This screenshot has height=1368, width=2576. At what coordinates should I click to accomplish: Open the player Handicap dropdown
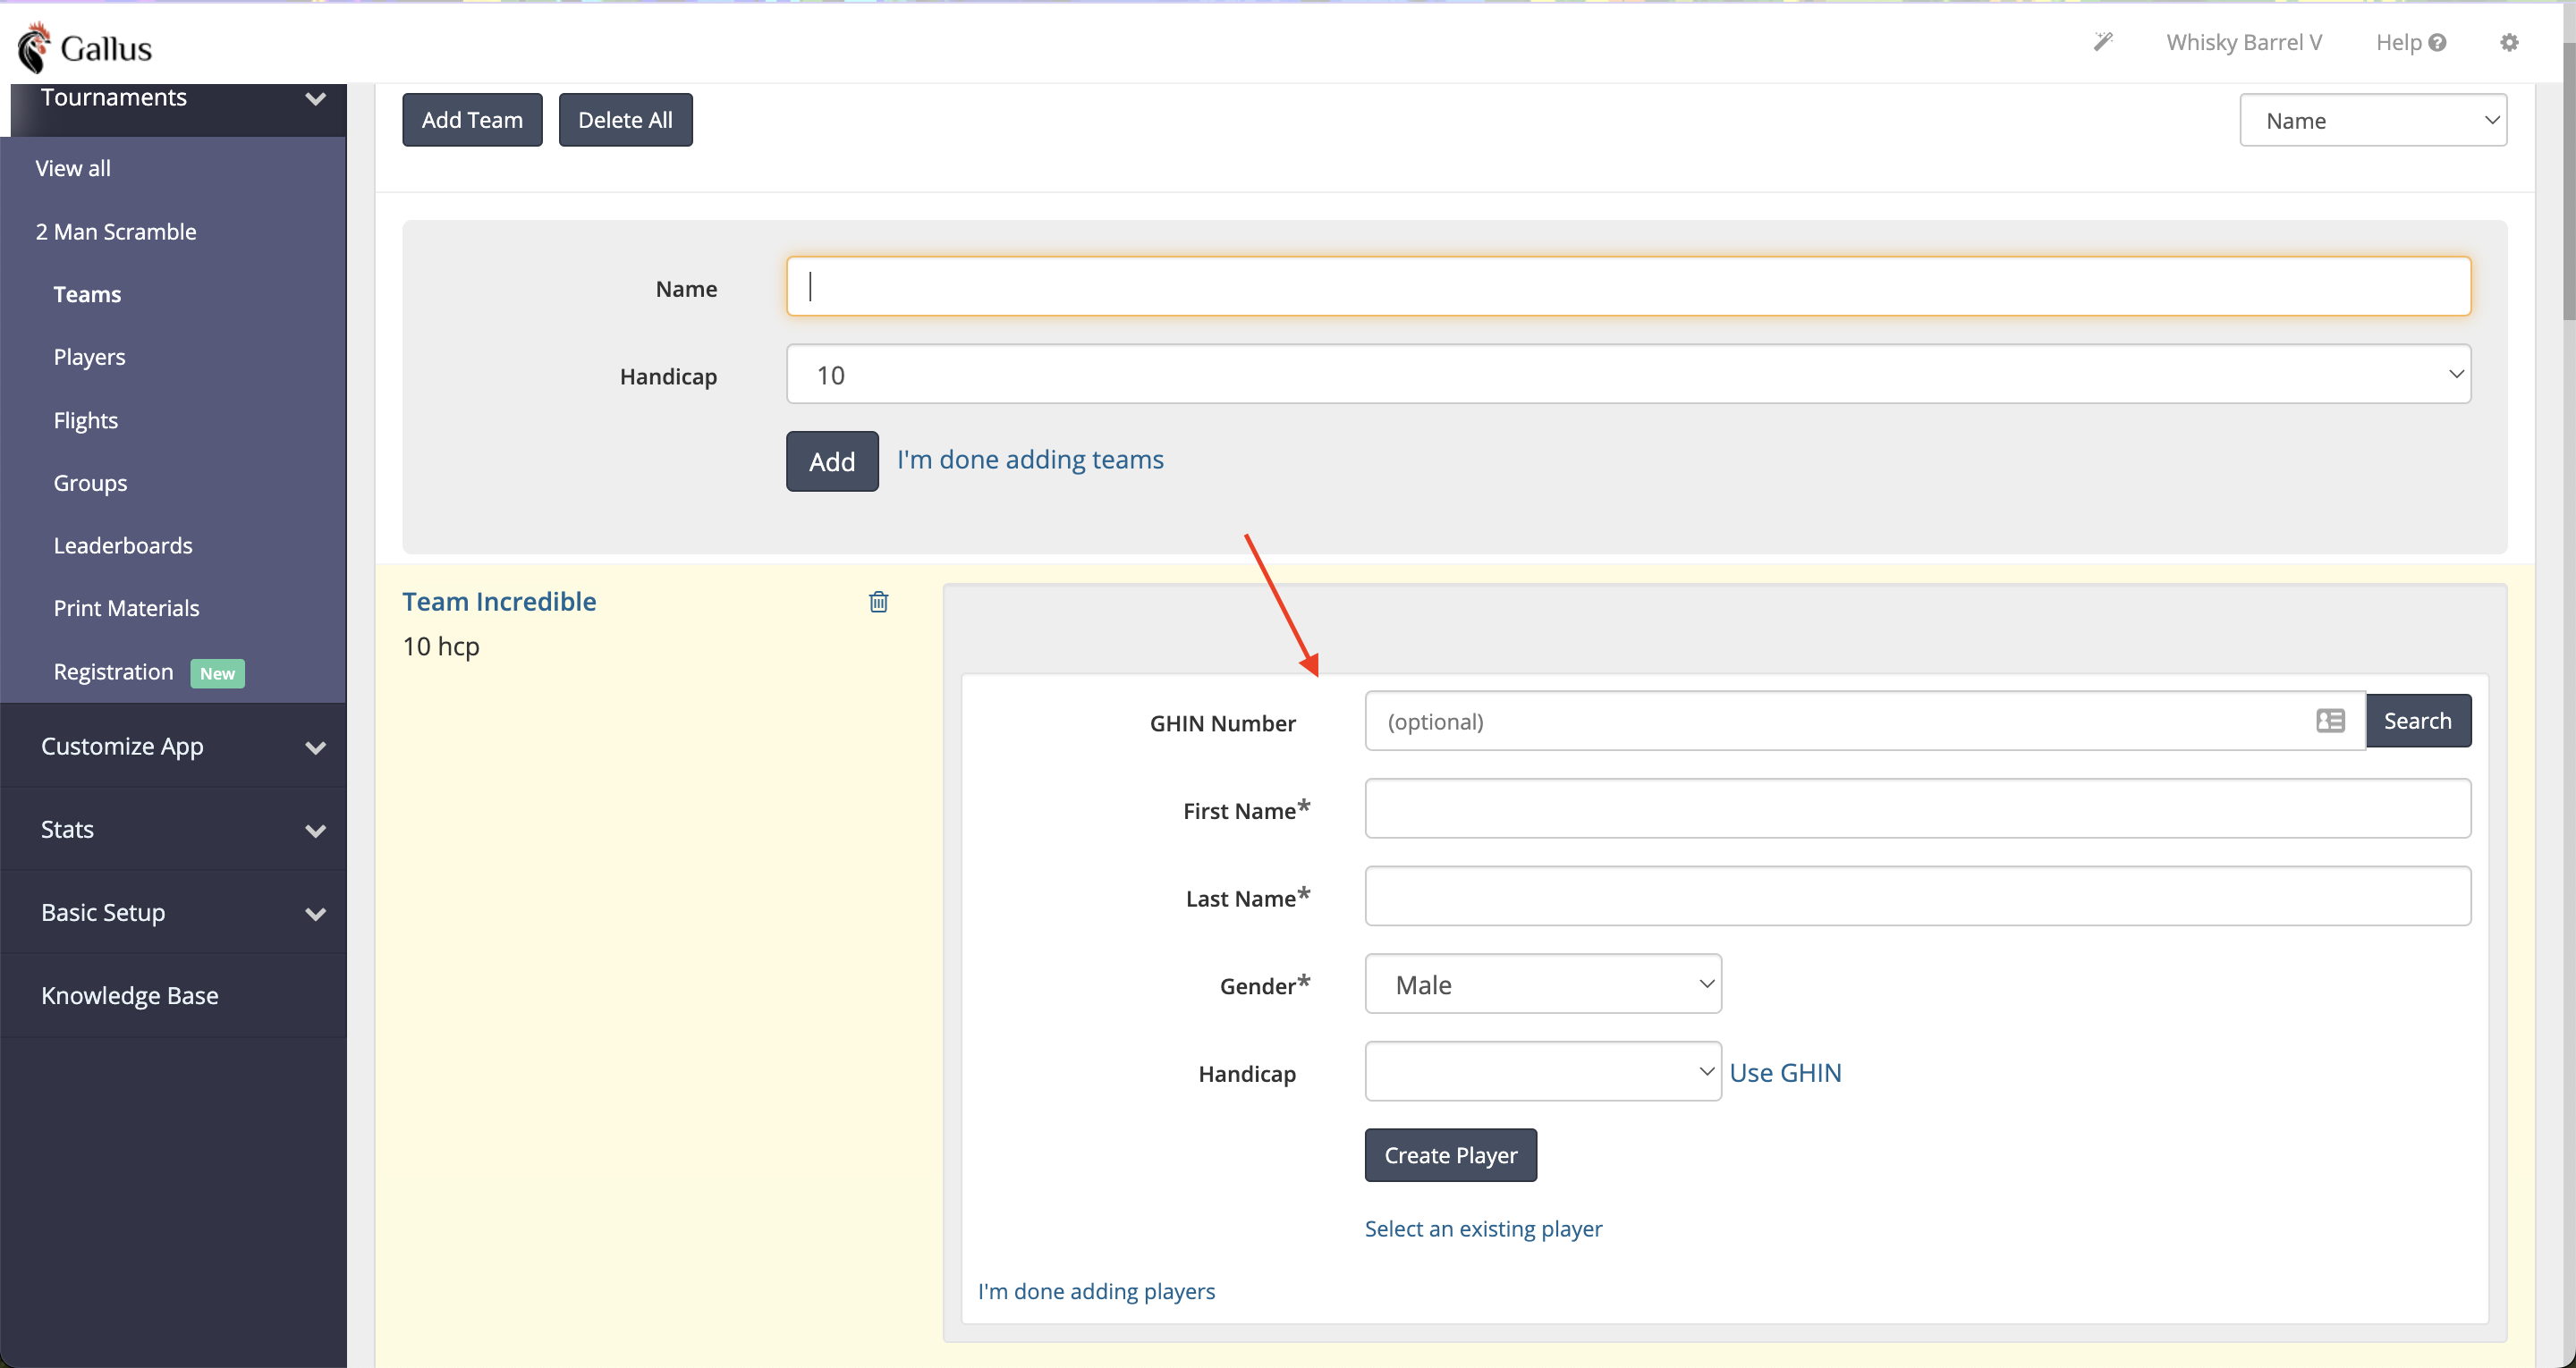(1542, 1071)
